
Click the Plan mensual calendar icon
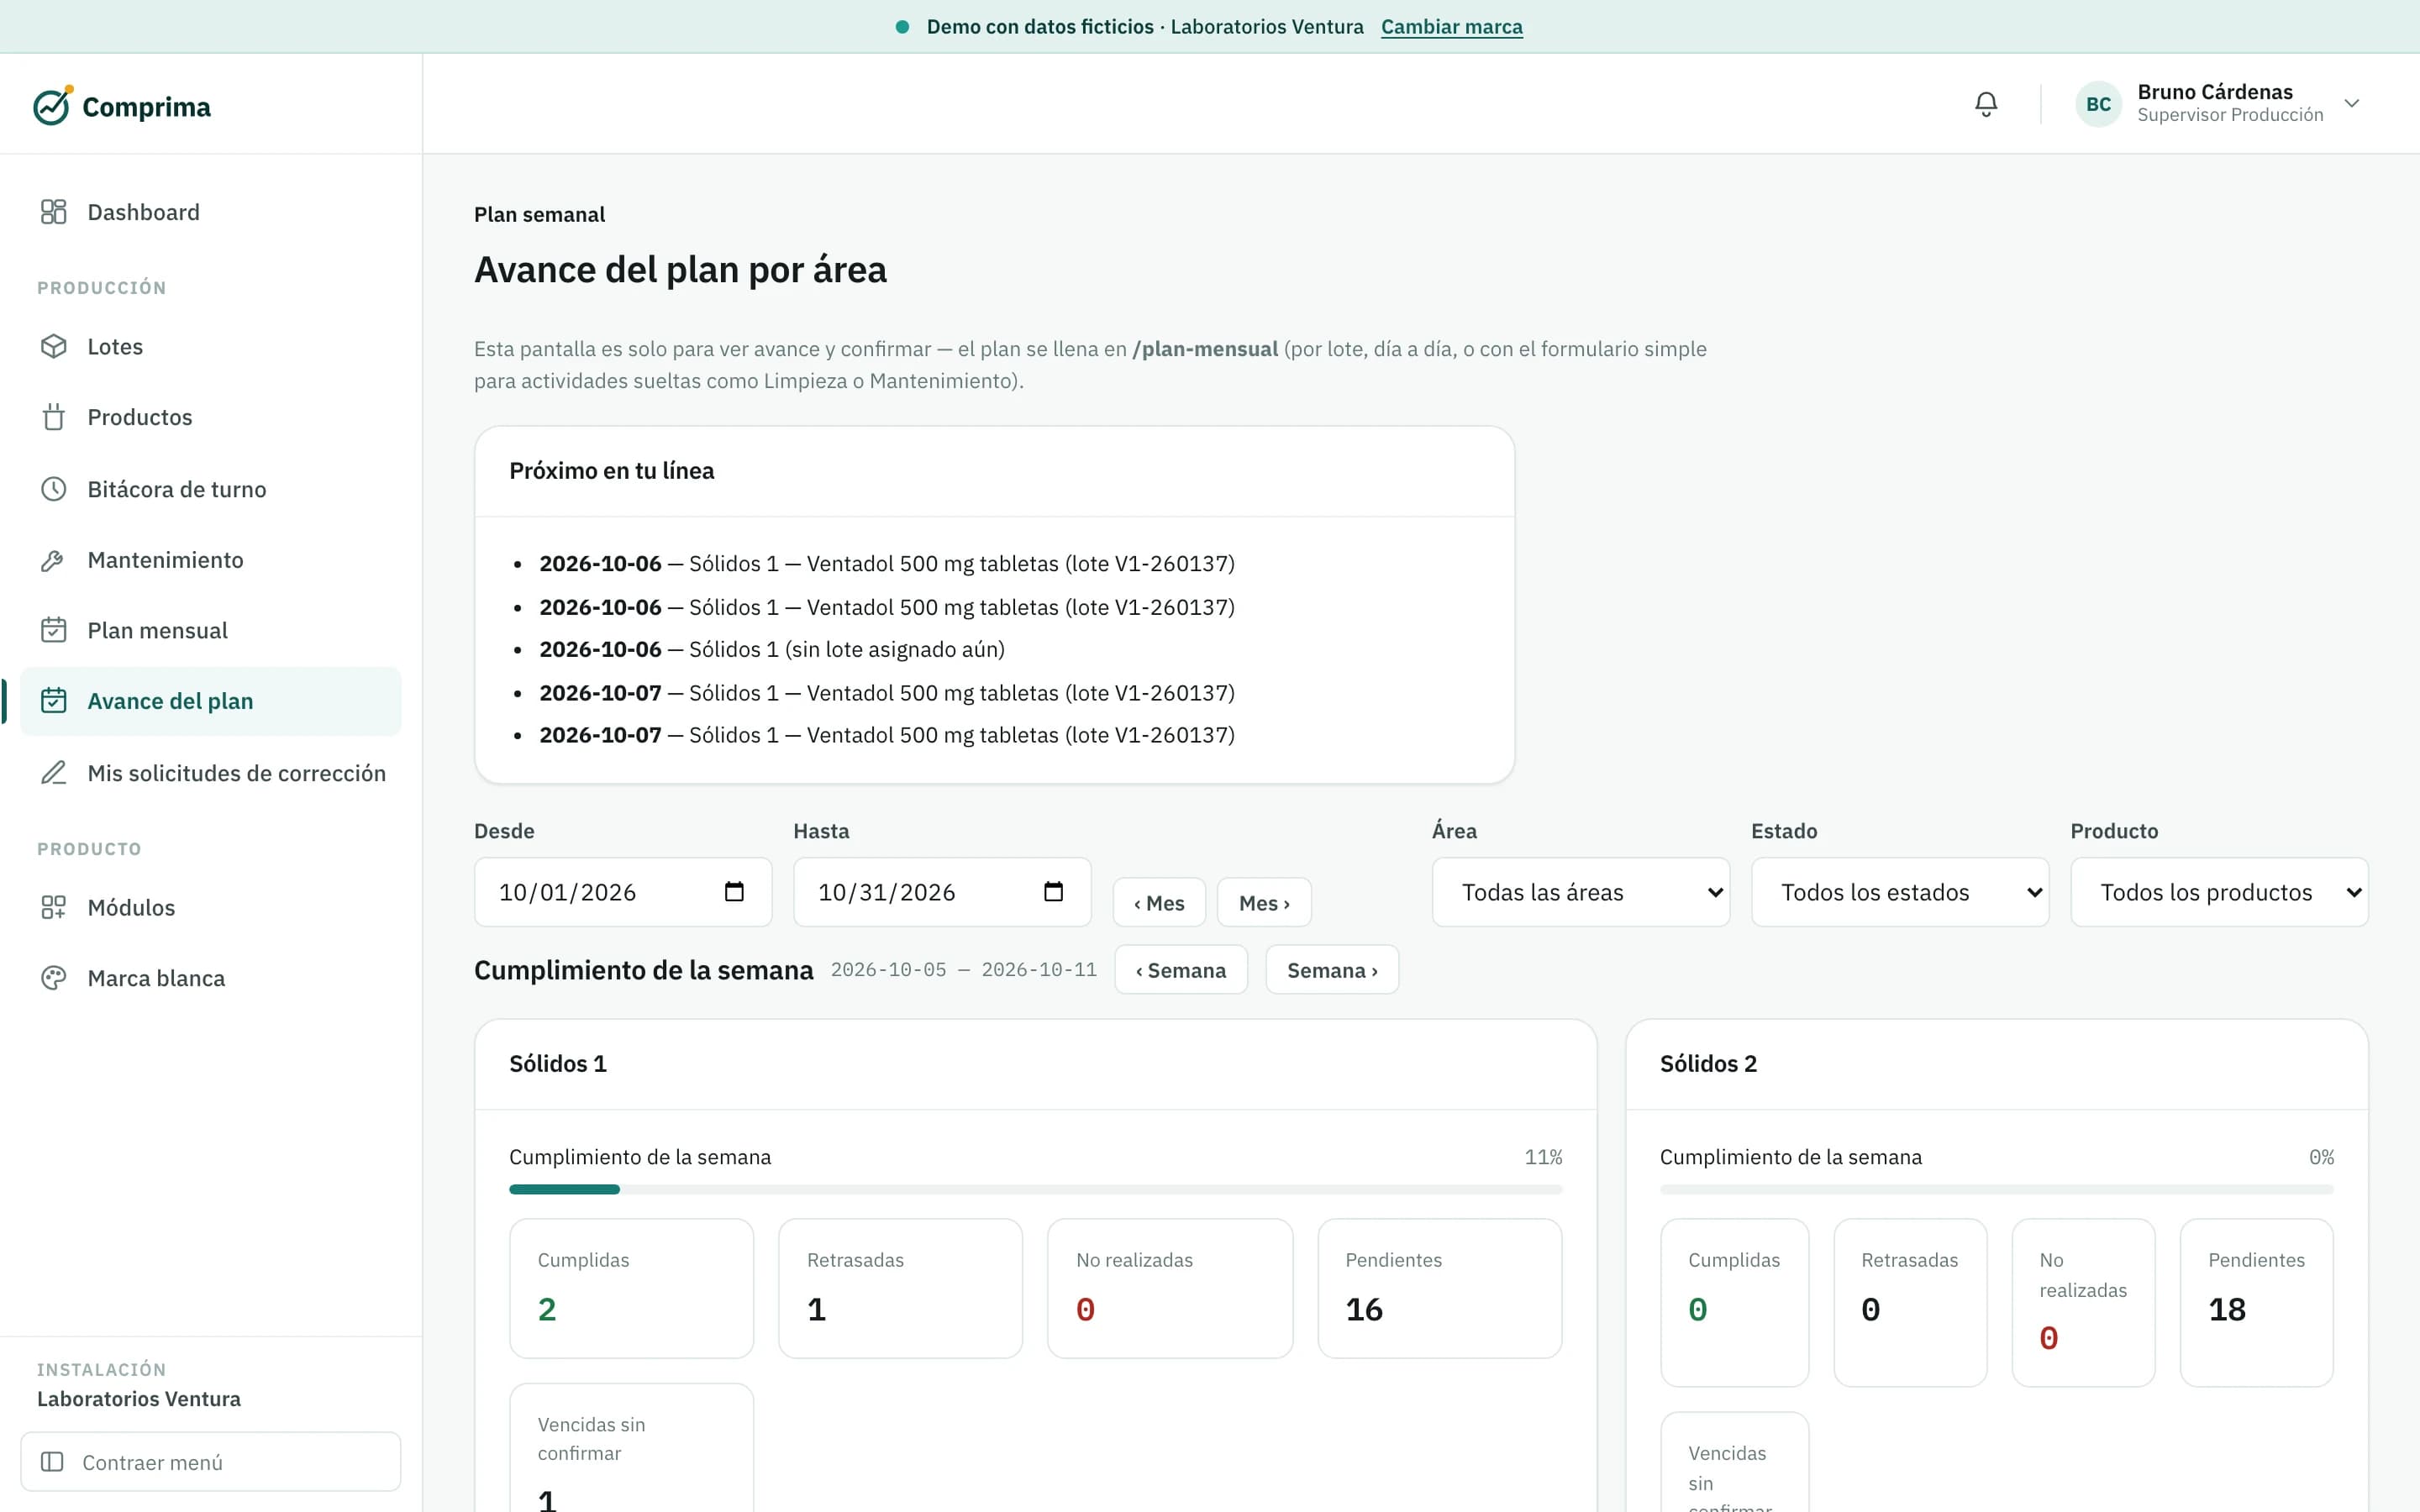click(x=53, y=630)
